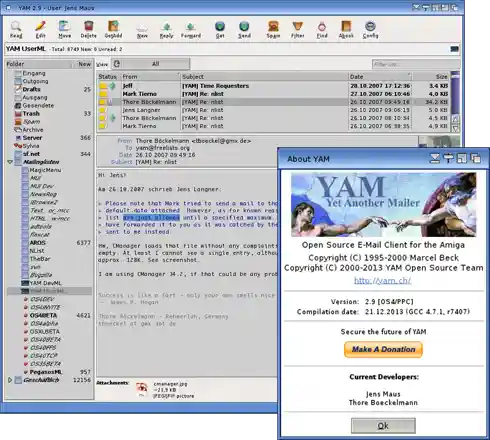Viewport: 490px width, 440px height.
Task: Collapse the Mailinglisten folder tree
Action: [x=10, y=162]
